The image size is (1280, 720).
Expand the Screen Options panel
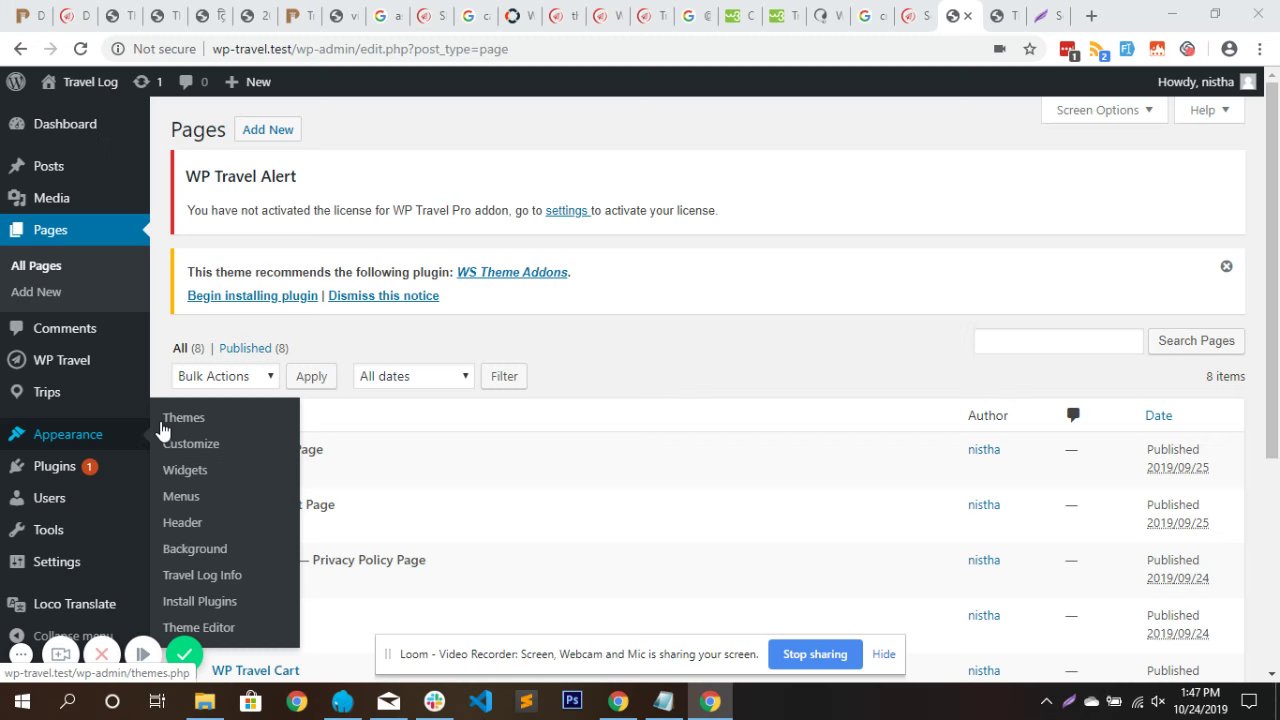coord(1104,110)
